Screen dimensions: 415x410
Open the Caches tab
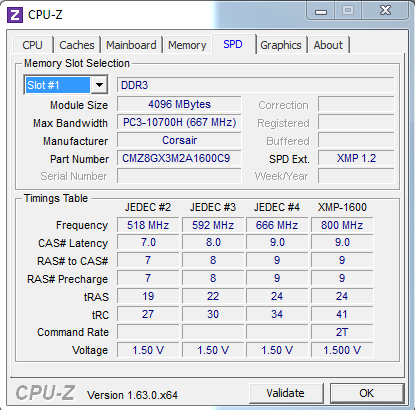(77, 45)
